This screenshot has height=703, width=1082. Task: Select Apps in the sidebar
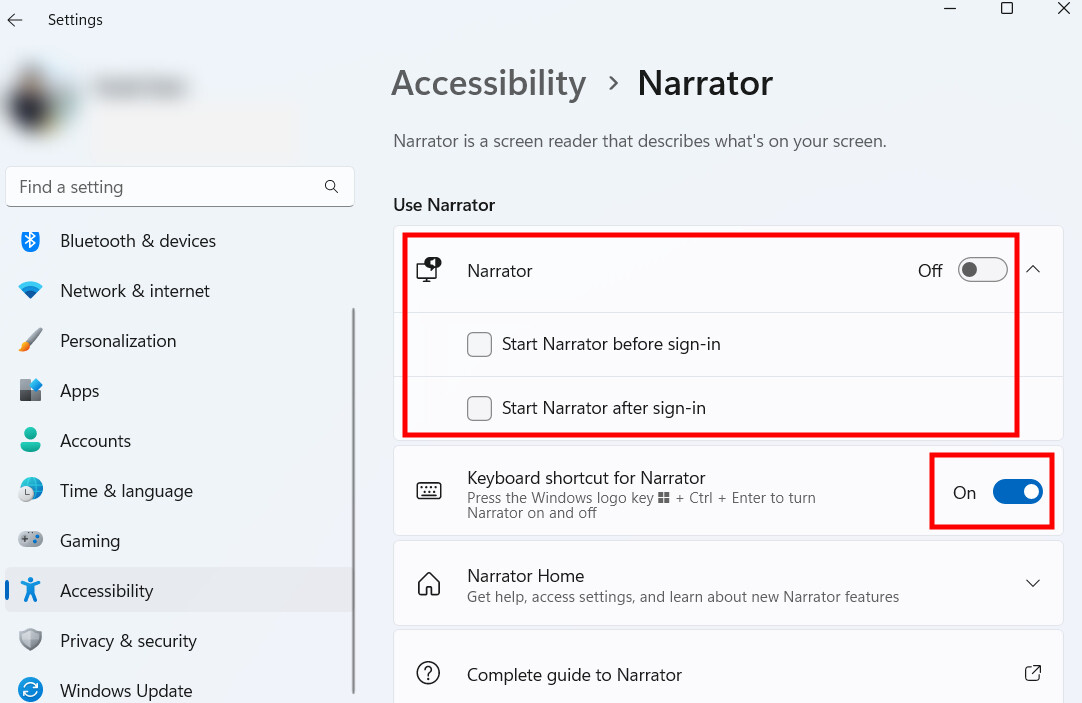[x=179, y=390]
